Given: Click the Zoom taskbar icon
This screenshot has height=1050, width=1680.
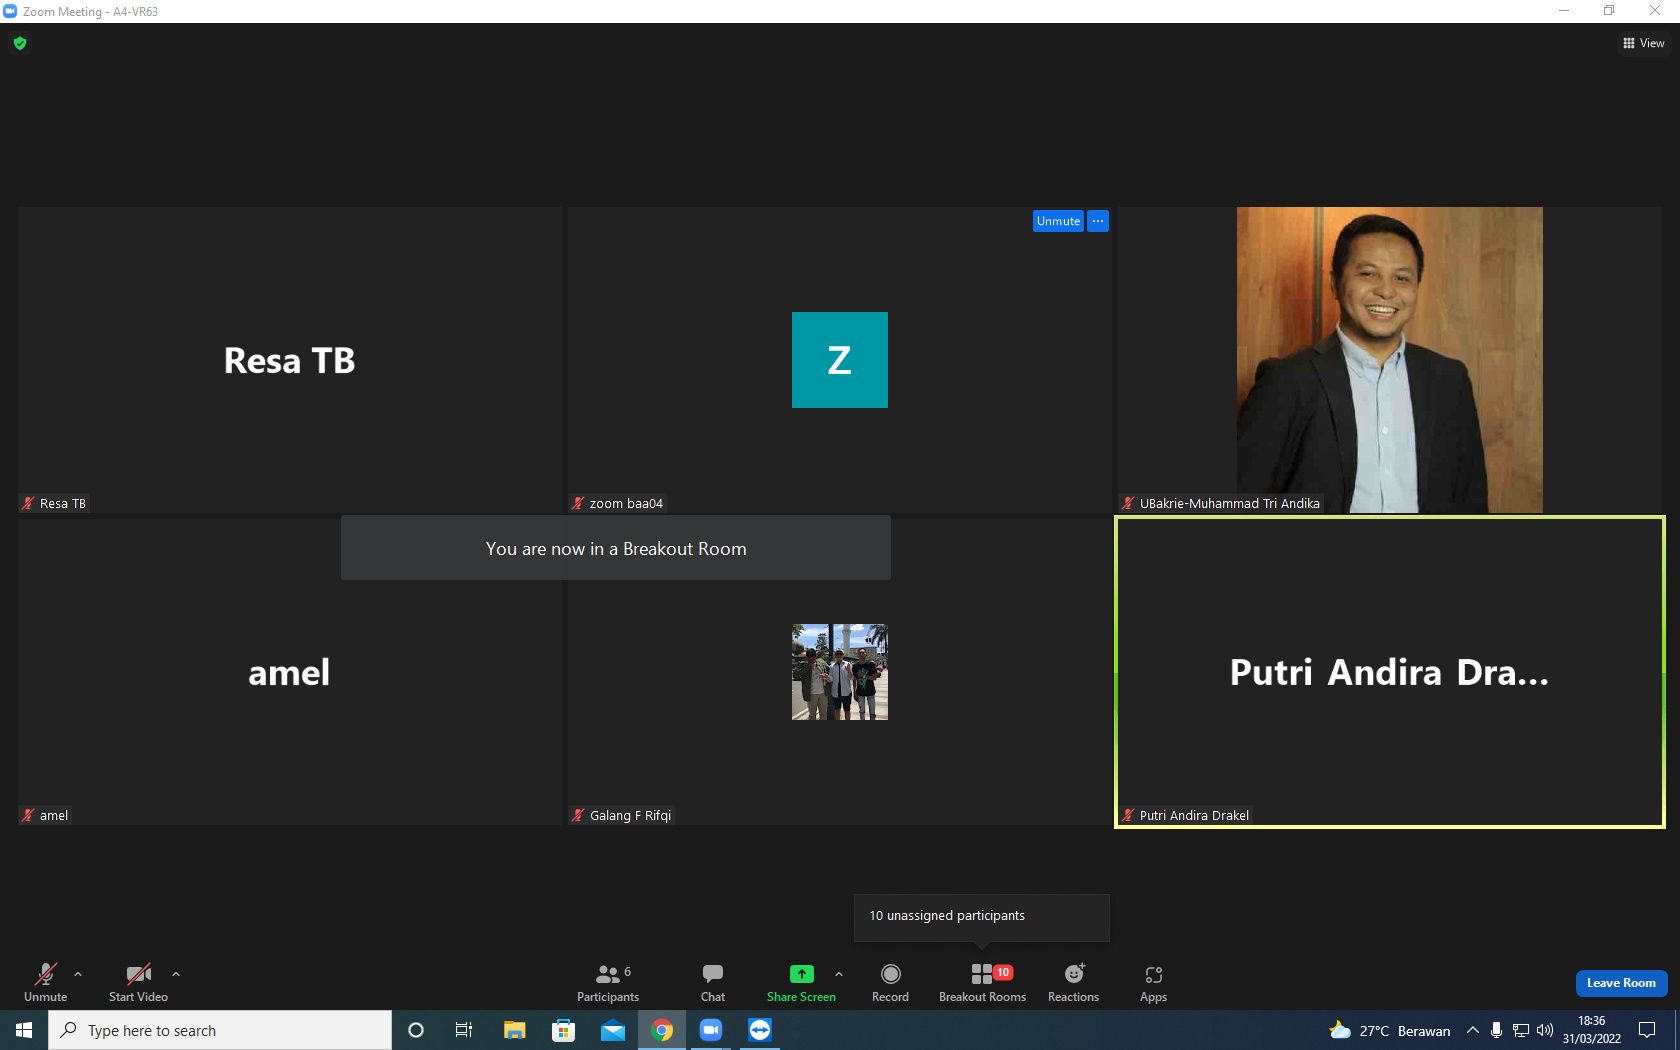Looking at the screenshot, I should (x=711, y=1030).
